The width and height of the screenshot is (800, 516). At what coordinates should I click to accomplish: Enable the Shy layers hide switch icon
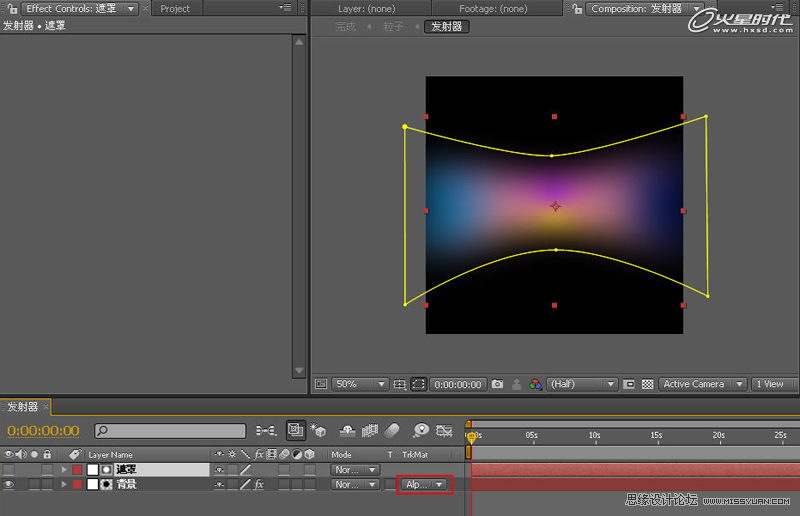(x=347, y=431)
